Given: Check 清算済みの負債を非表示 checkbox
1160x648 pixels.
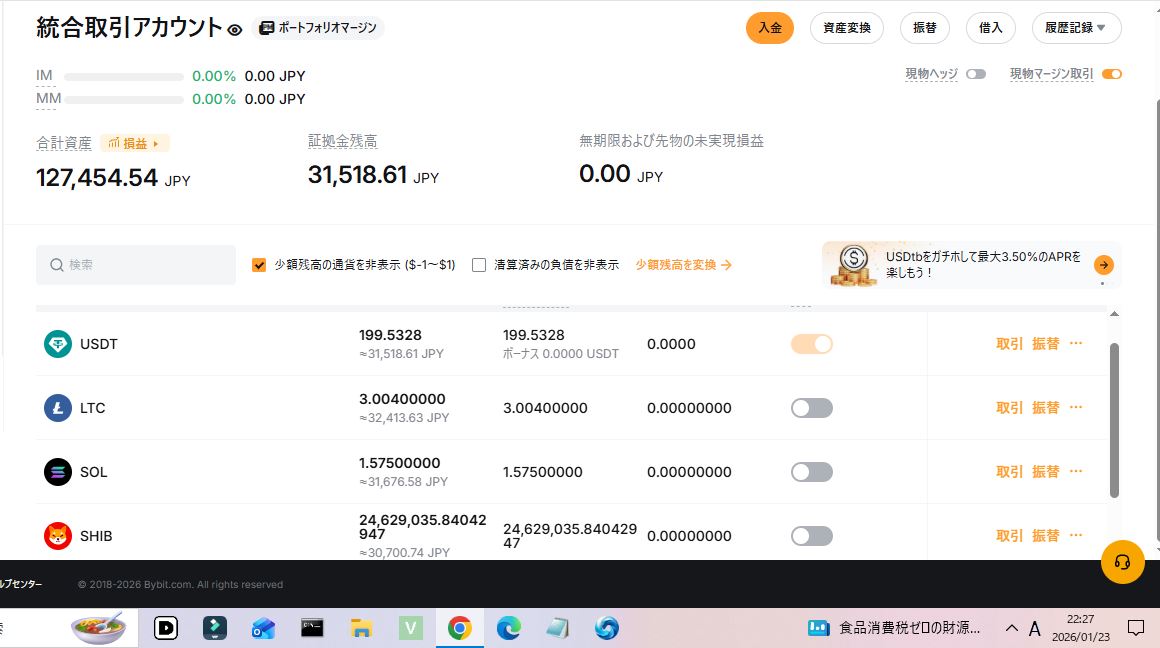Looking at the screenshot, I should coord(479,265).
